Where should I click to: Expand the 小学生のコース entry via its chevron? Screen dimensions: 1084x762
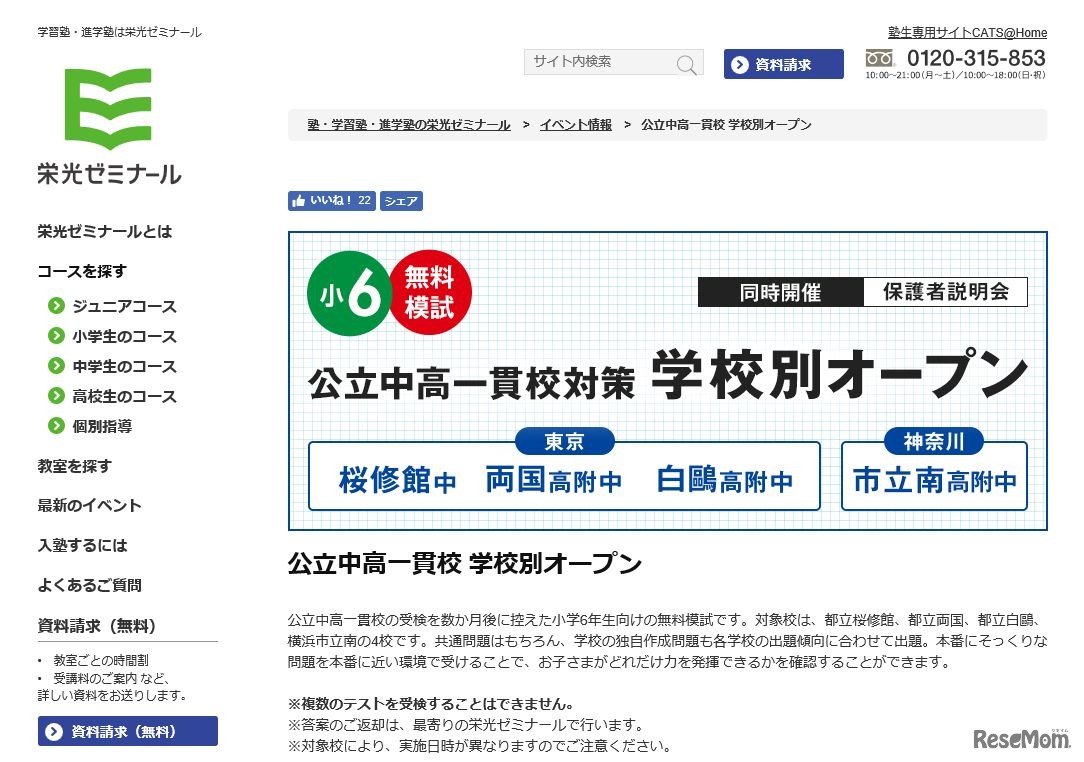pos(57,336)
